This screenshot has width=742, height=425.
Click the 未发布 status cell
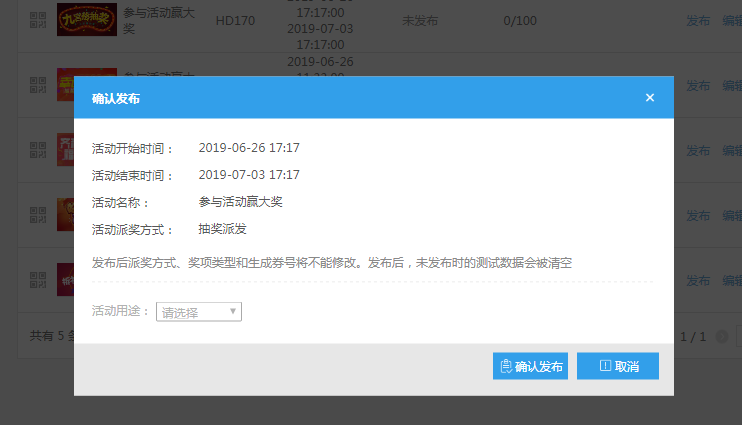pyautogui.click(x=420, y=21)
